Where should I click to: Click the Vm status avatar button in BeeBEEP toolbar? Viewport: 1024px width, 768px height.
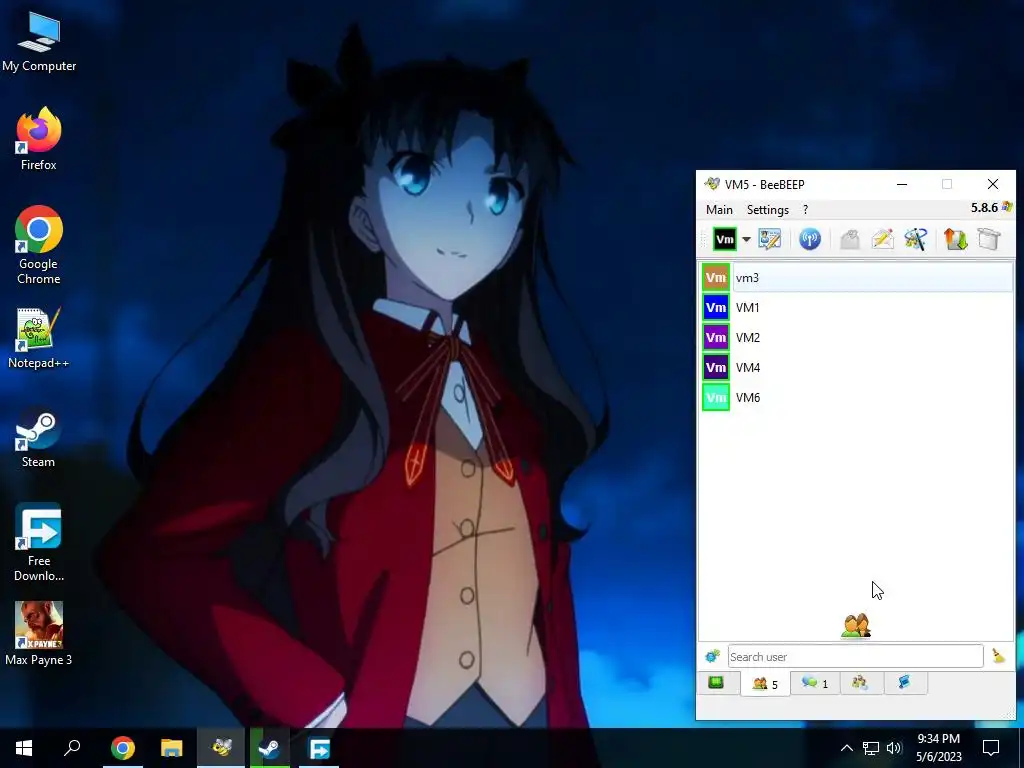tap(724, 239)
